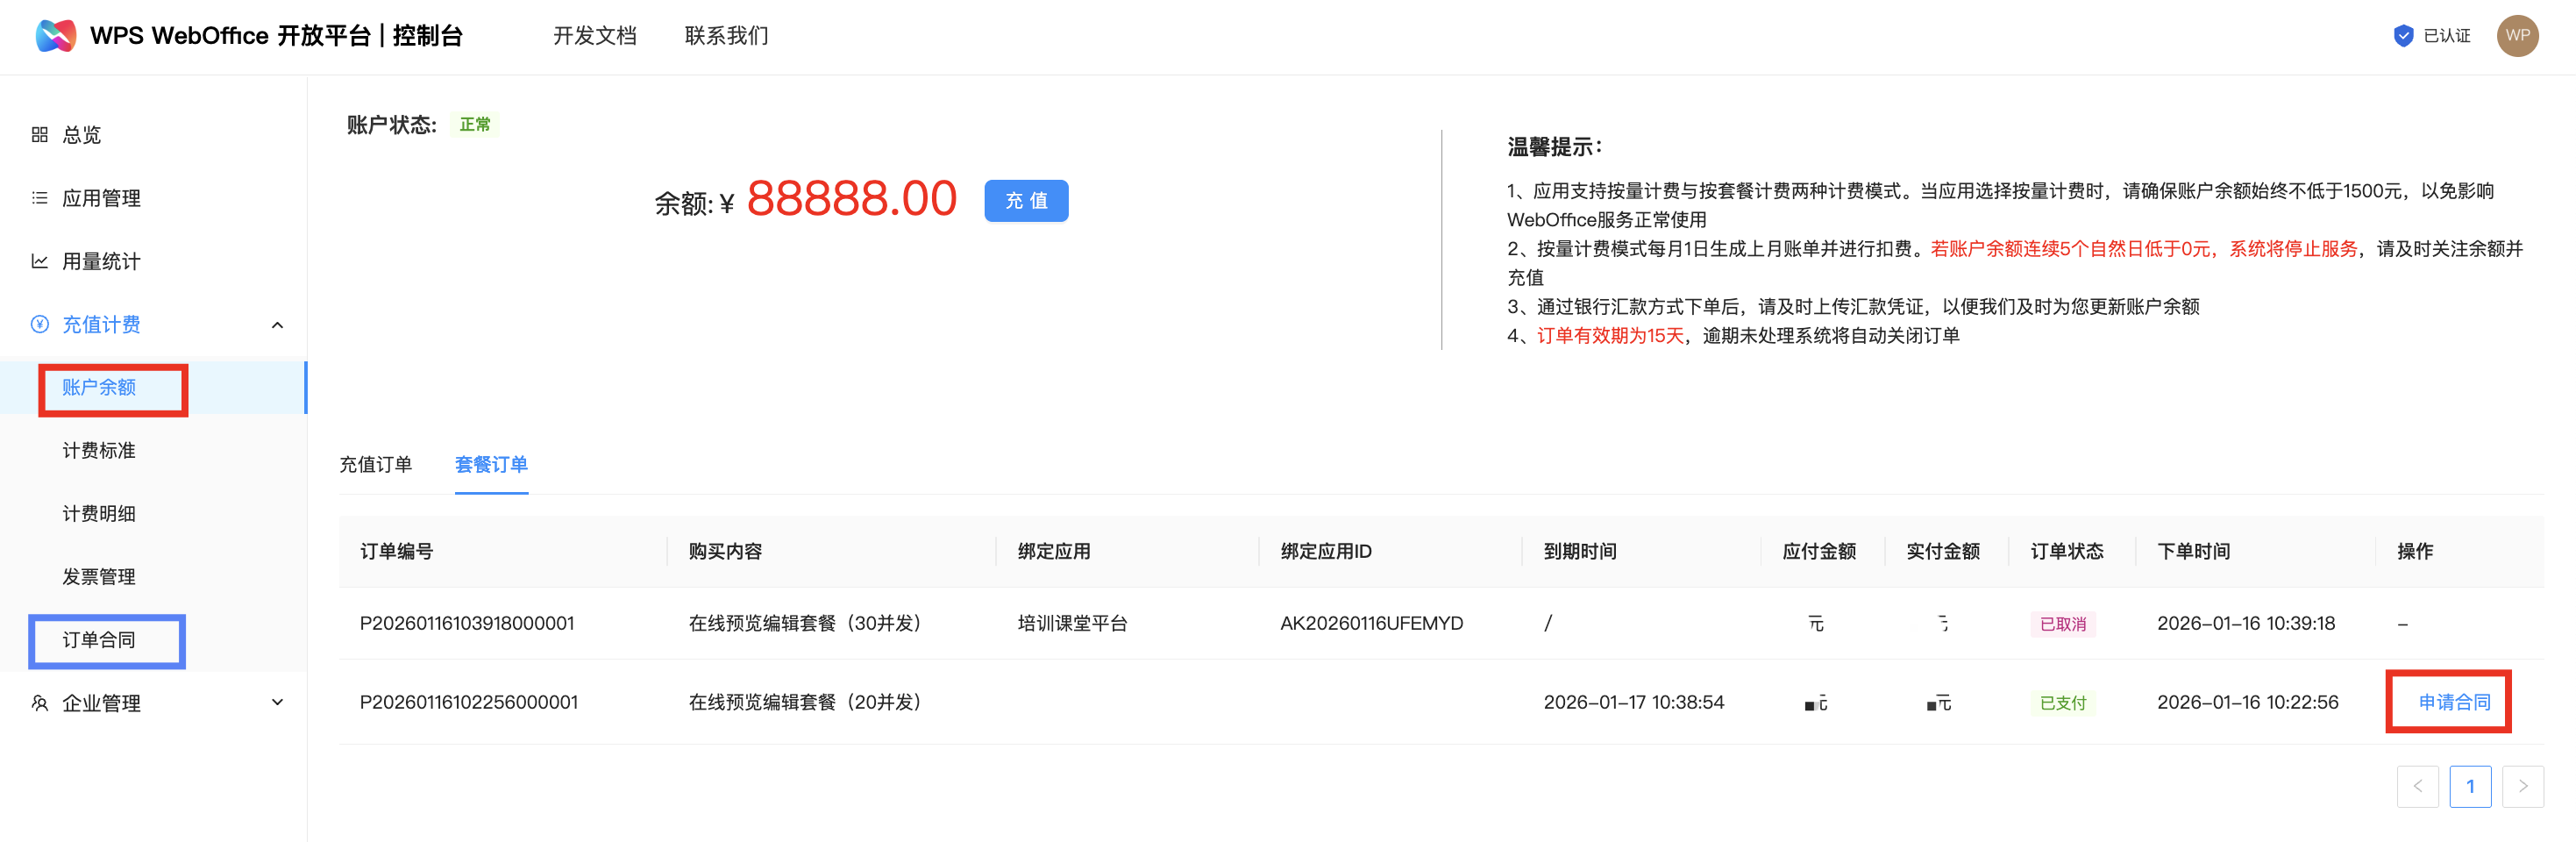Go to next page with right arrow
Viewport: 2576px width, 842px height.
tap(2524, 786)
